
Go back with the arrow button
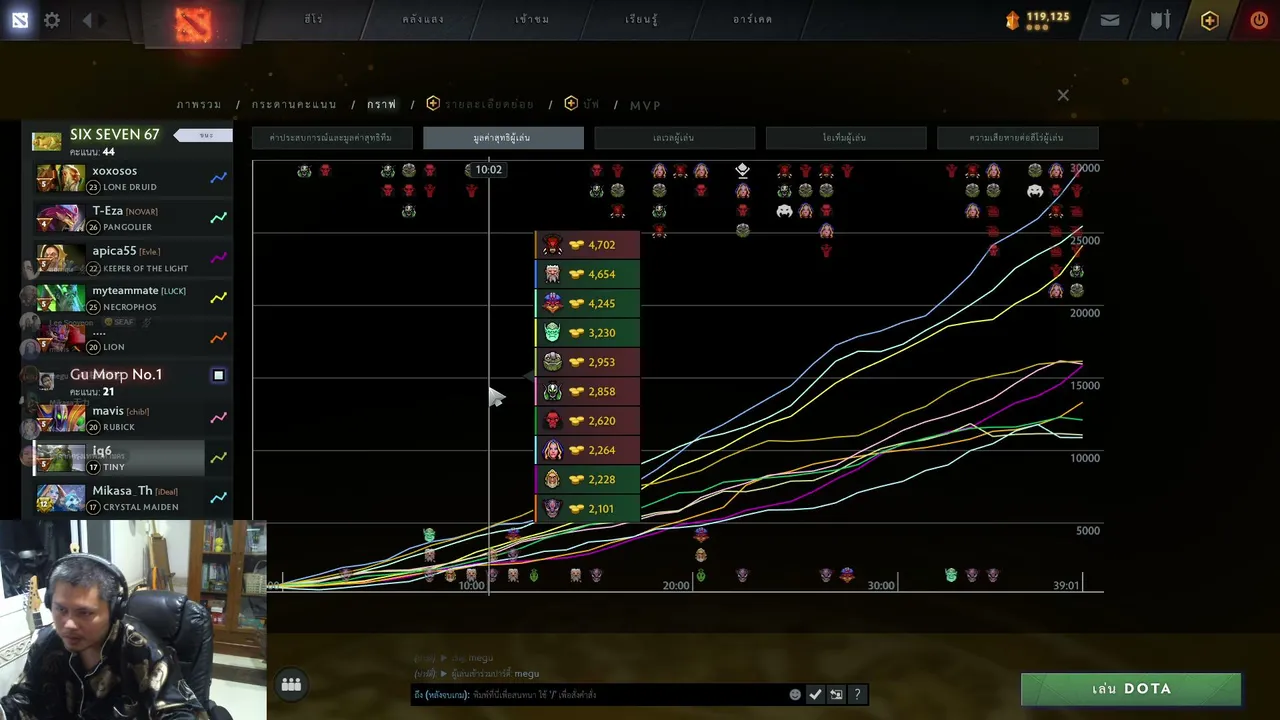click(x=87, y=20)
